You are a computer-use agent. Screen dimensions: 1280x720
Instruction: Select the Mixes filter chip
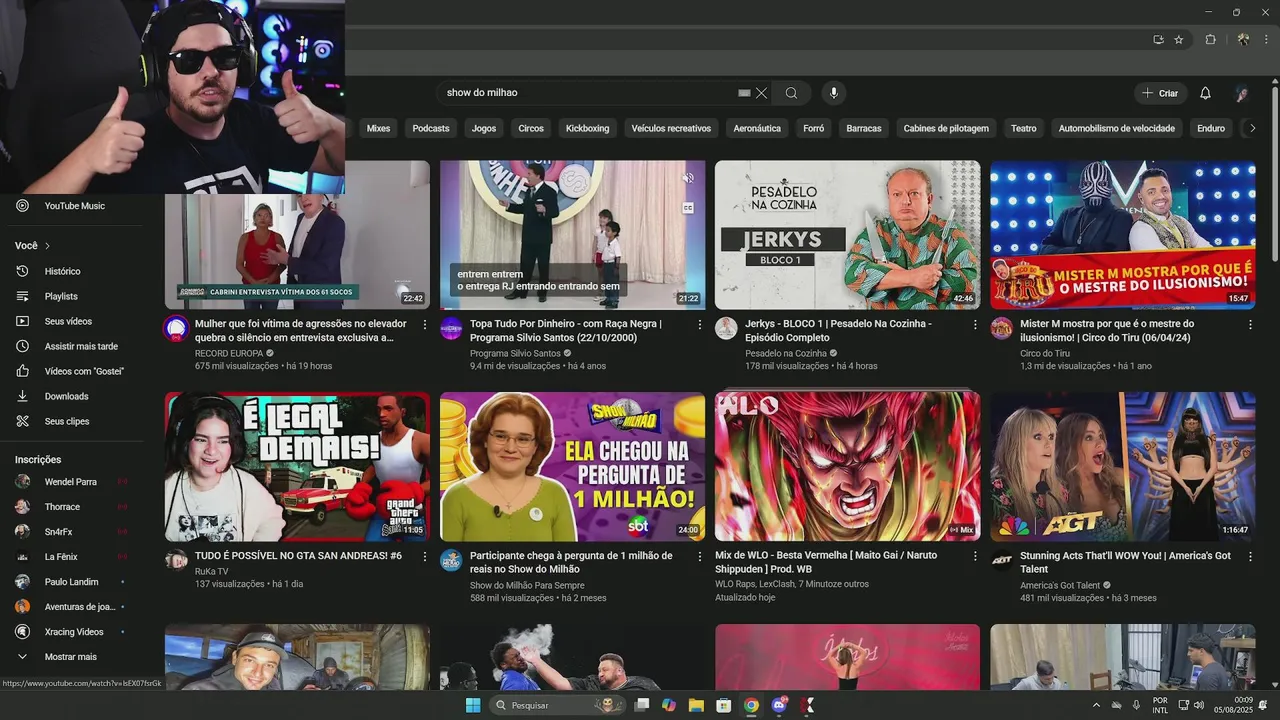[x=378, y=128]
